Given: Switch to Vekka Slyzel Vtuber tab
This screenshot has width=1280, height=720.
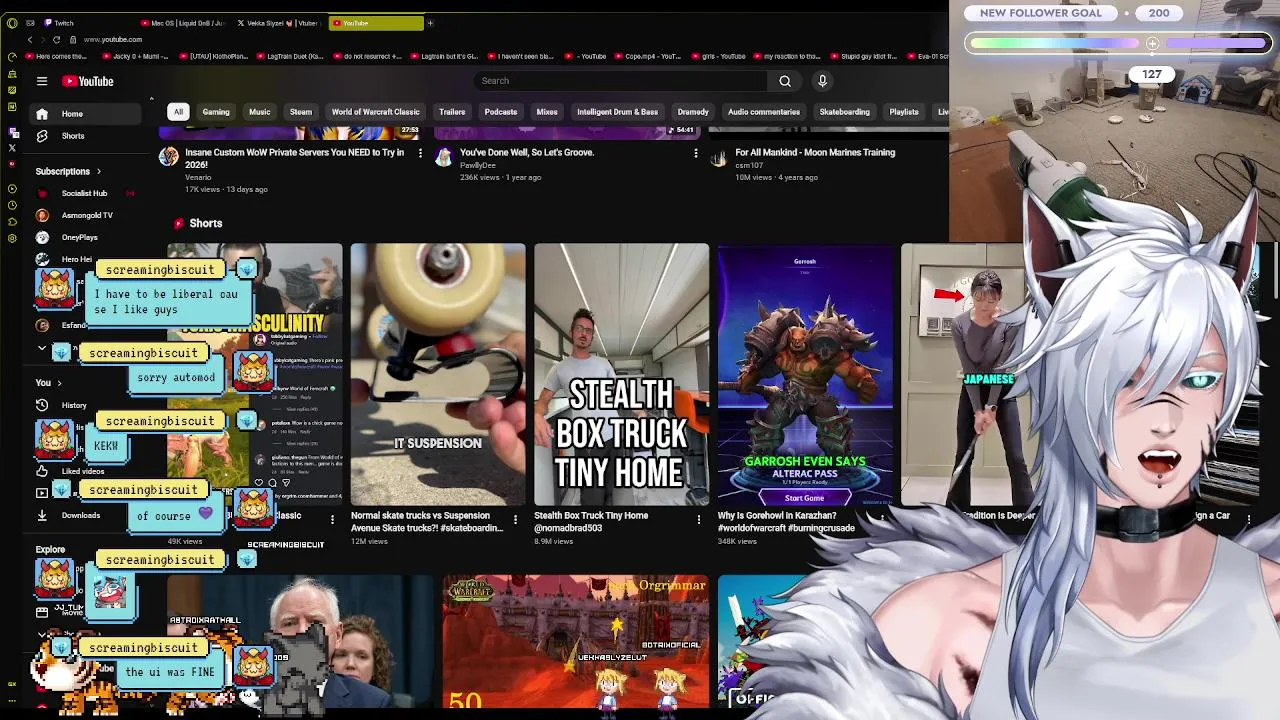Looking at the screenshot, I should 280,23.
